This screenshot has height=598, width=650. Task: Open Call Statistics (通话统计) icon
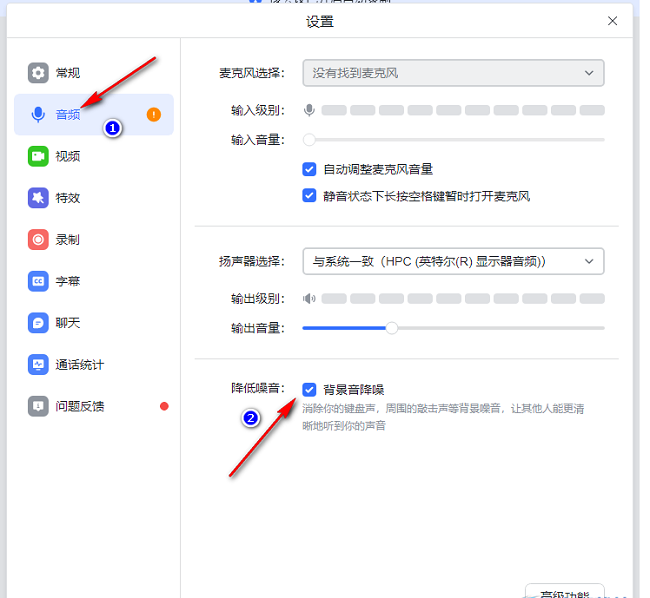[x=38, y=364]
